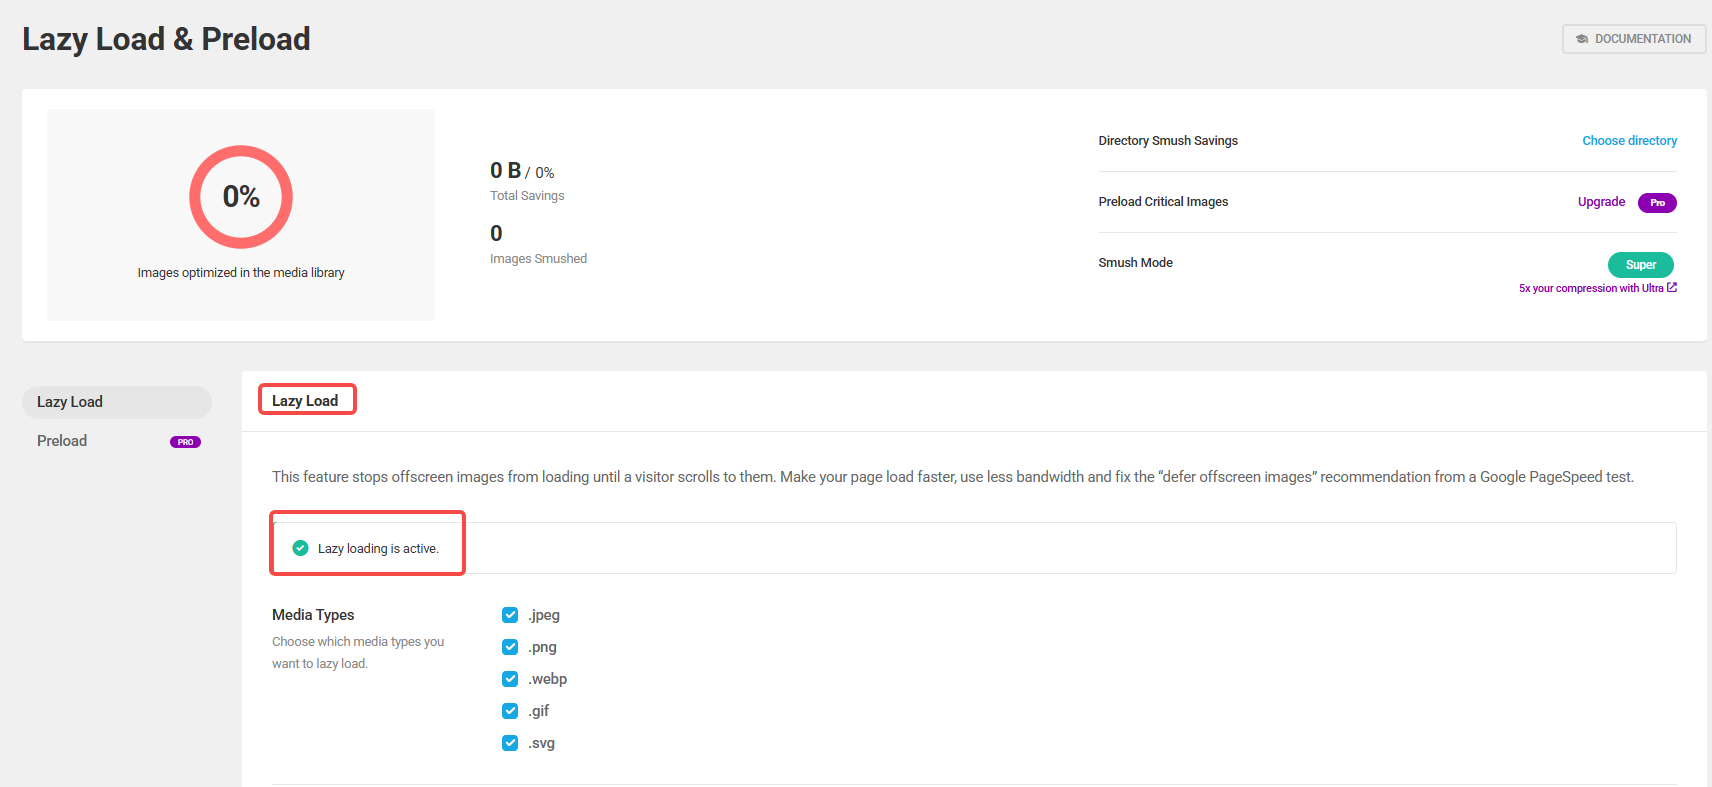Screen dimensions: 1712x787
Task: Click the green check icon in lazy loading notice
Action: click(300, 548)
